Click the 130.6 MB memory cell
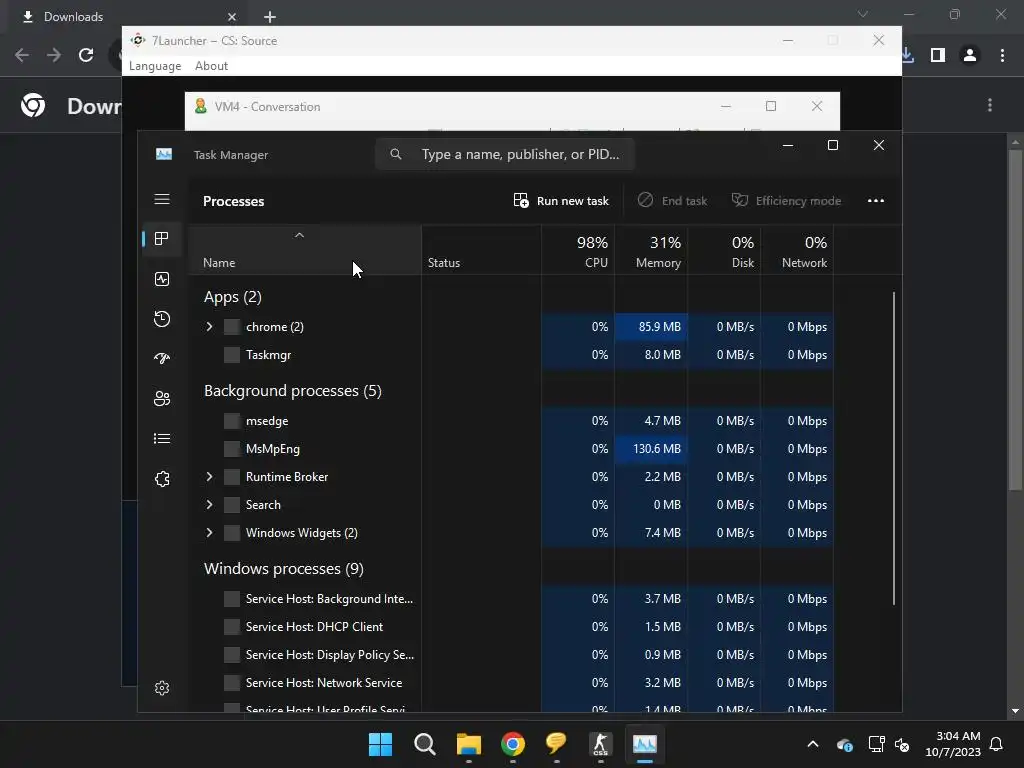Image resolution: width=1024 pixels, height=768 pixels. coord(651,449)
